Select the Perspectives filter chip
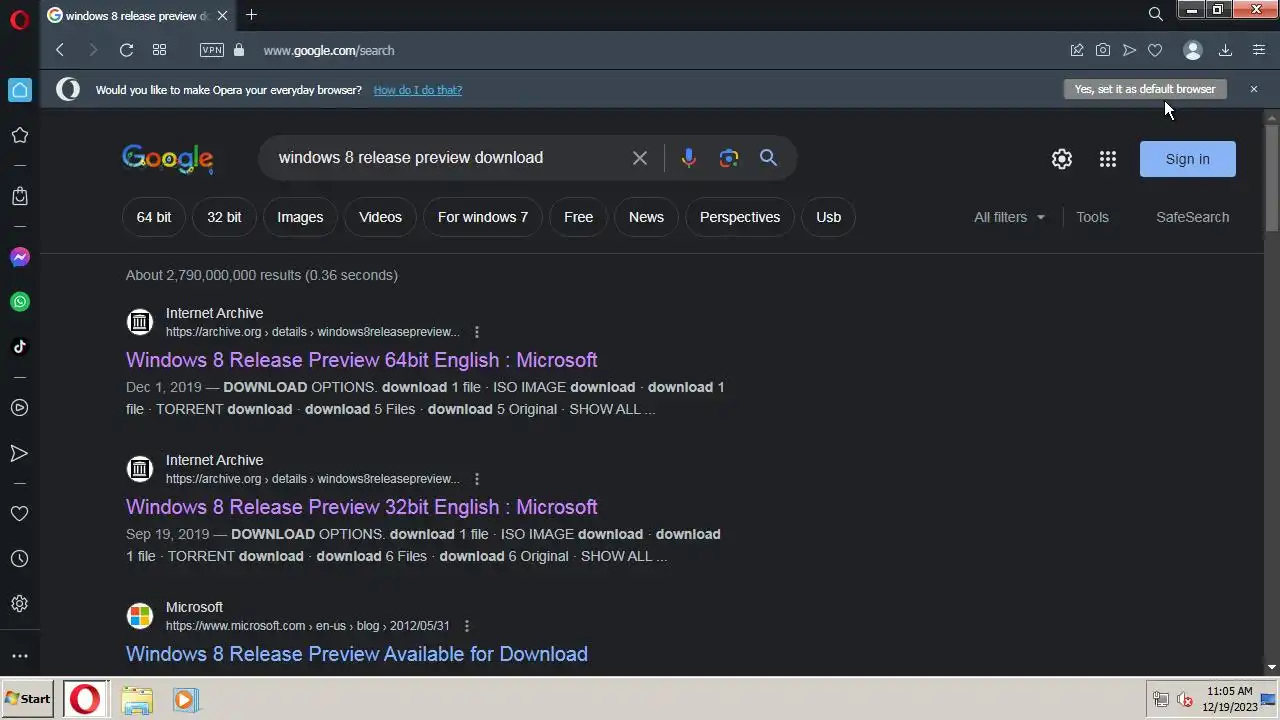 click(740, 217)
